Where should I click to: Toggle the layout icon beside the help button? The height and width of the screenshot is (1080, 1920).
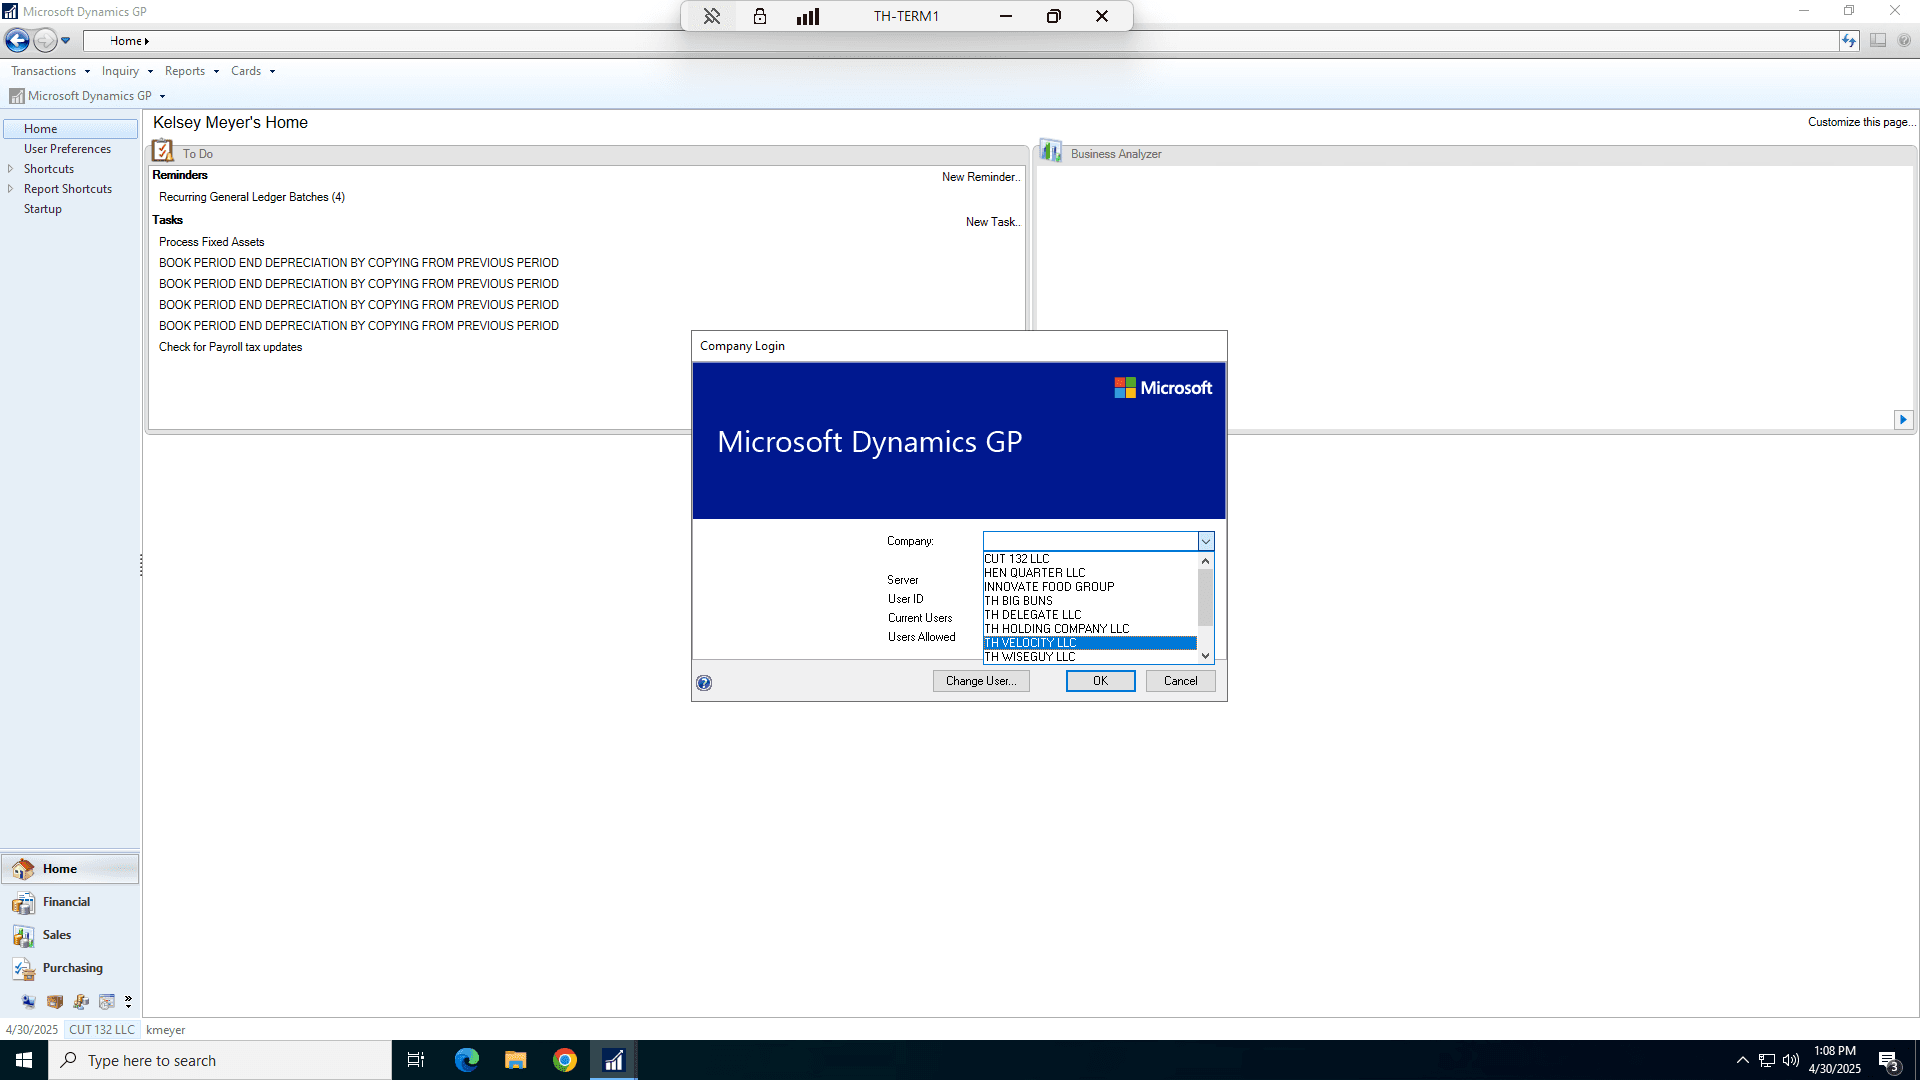coord(1878,41)
